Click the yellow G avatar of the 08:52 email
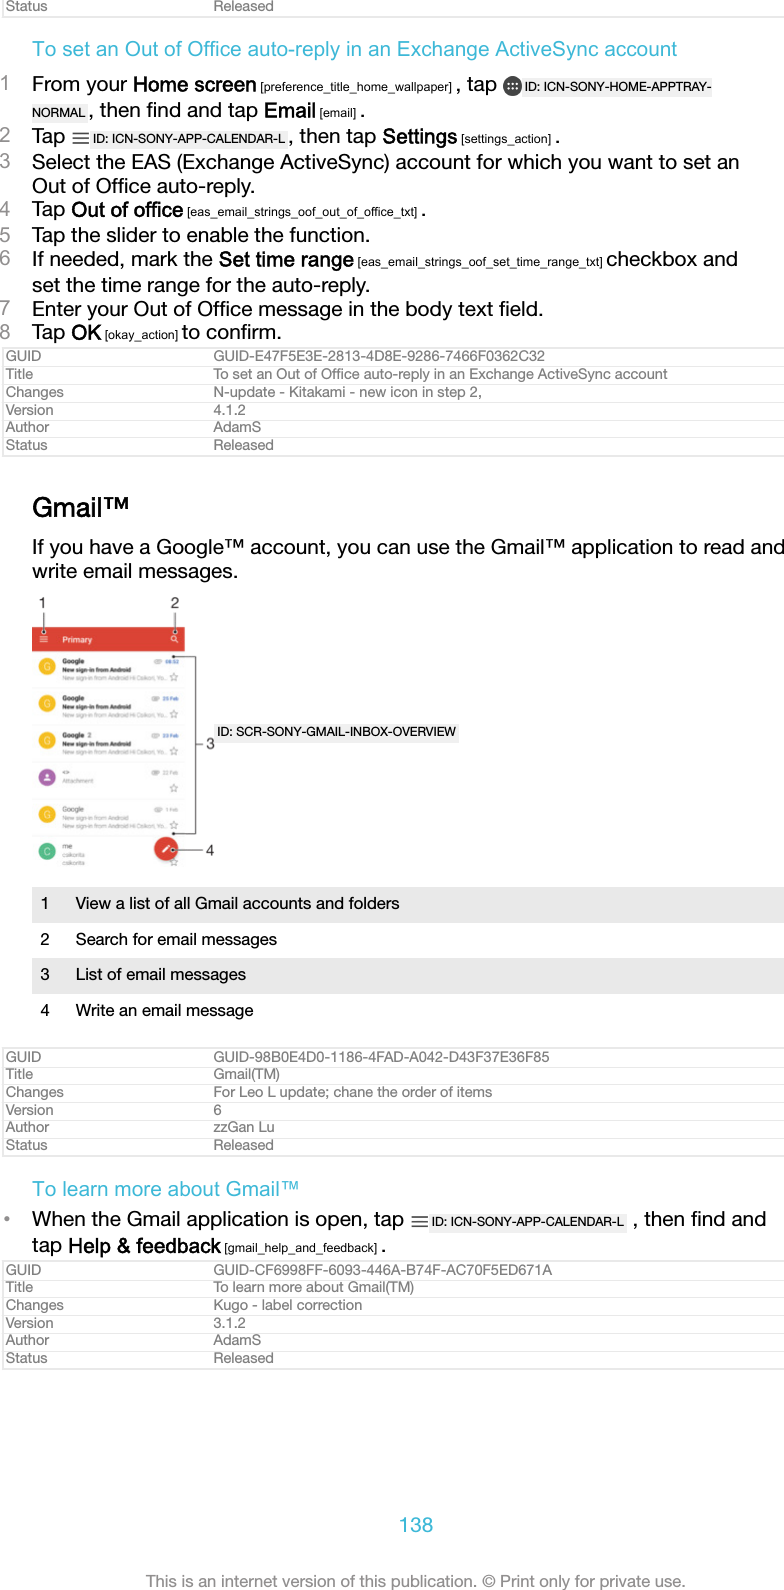The width and height of the screenshot is (784, 1590). pos(46,666)
